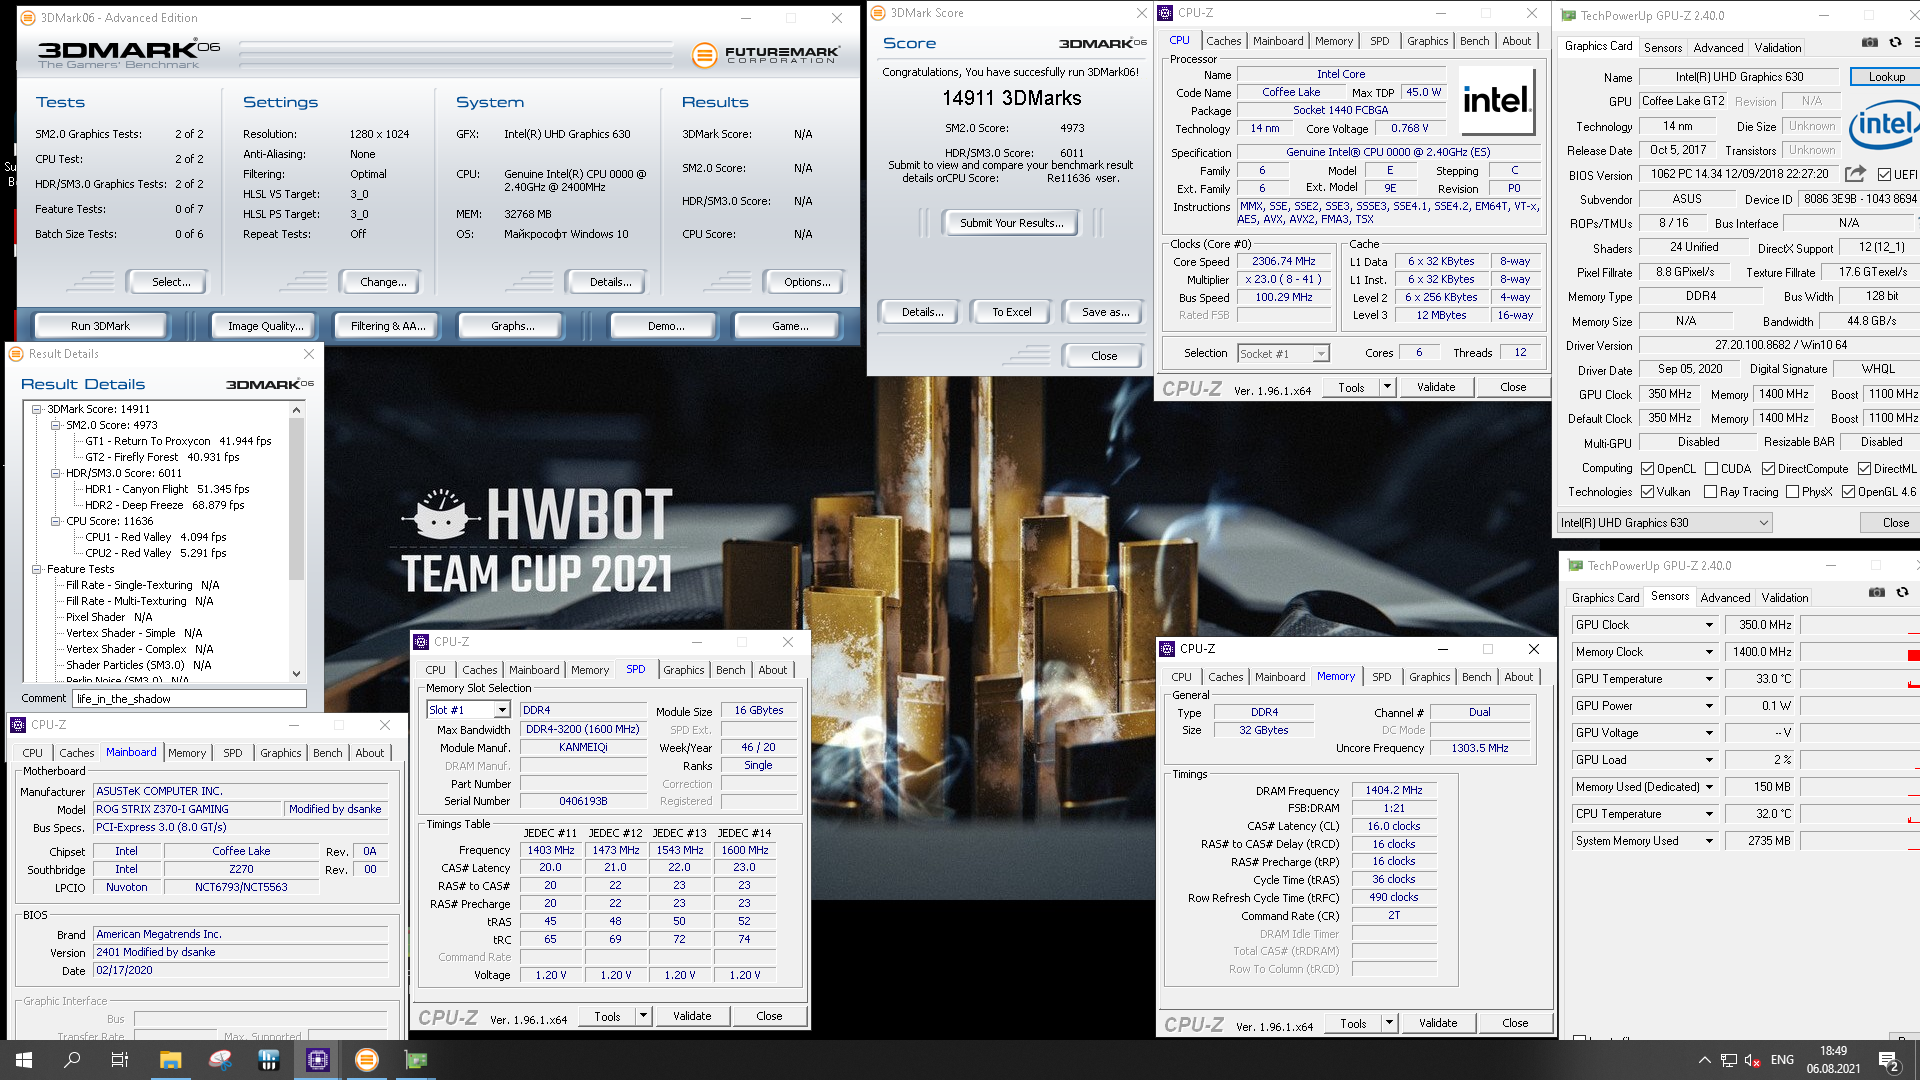
Task: Click GPU Load sensor graph
Action: (1858, 760)
